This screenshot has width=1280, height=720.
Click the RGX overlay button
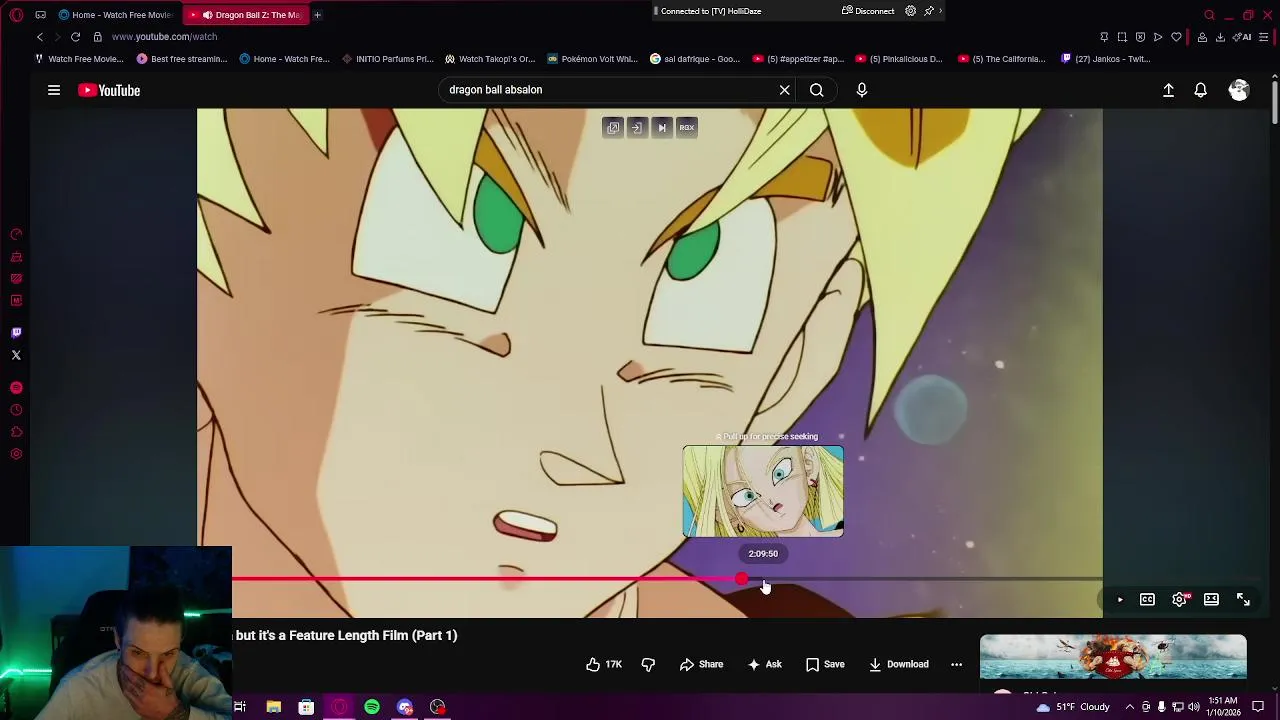[687, 127]
